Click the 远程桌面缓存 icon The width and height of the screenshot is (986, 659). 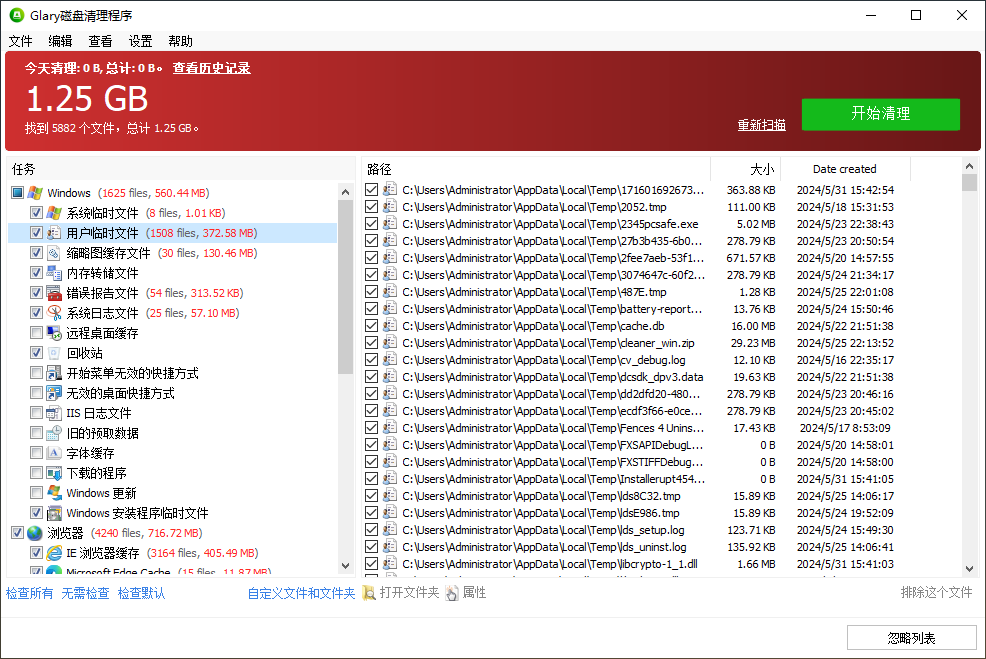click(x=54, y=333)
